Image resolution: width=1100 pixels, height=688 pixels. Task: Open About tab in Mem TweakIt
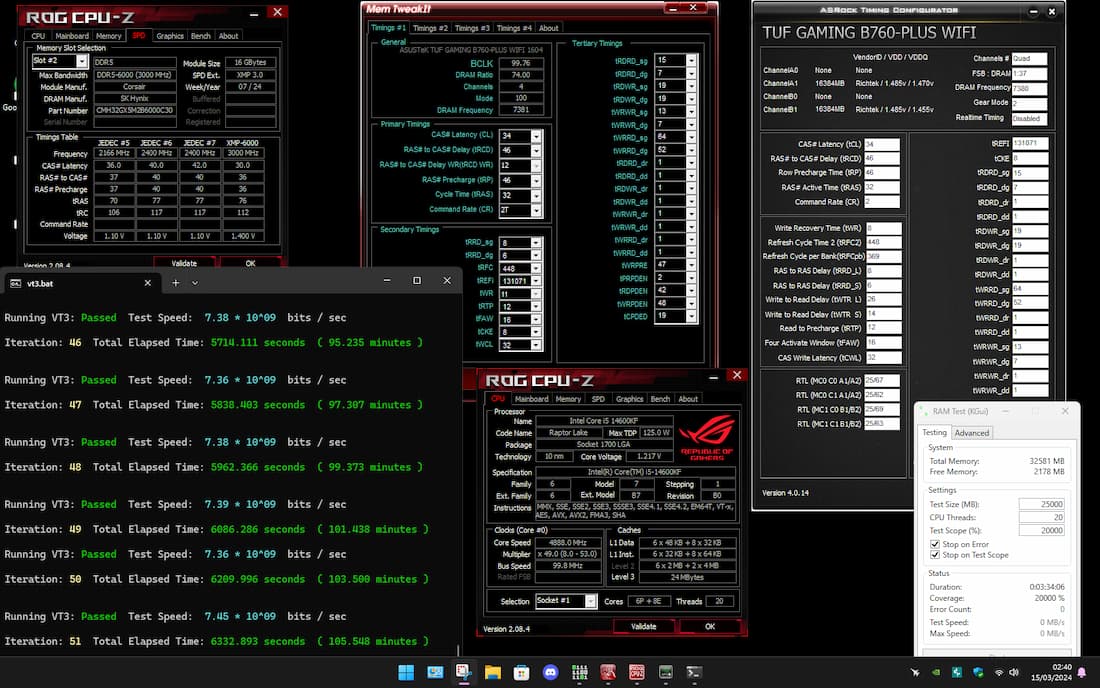pyautogui.click(x=549, y=28)
